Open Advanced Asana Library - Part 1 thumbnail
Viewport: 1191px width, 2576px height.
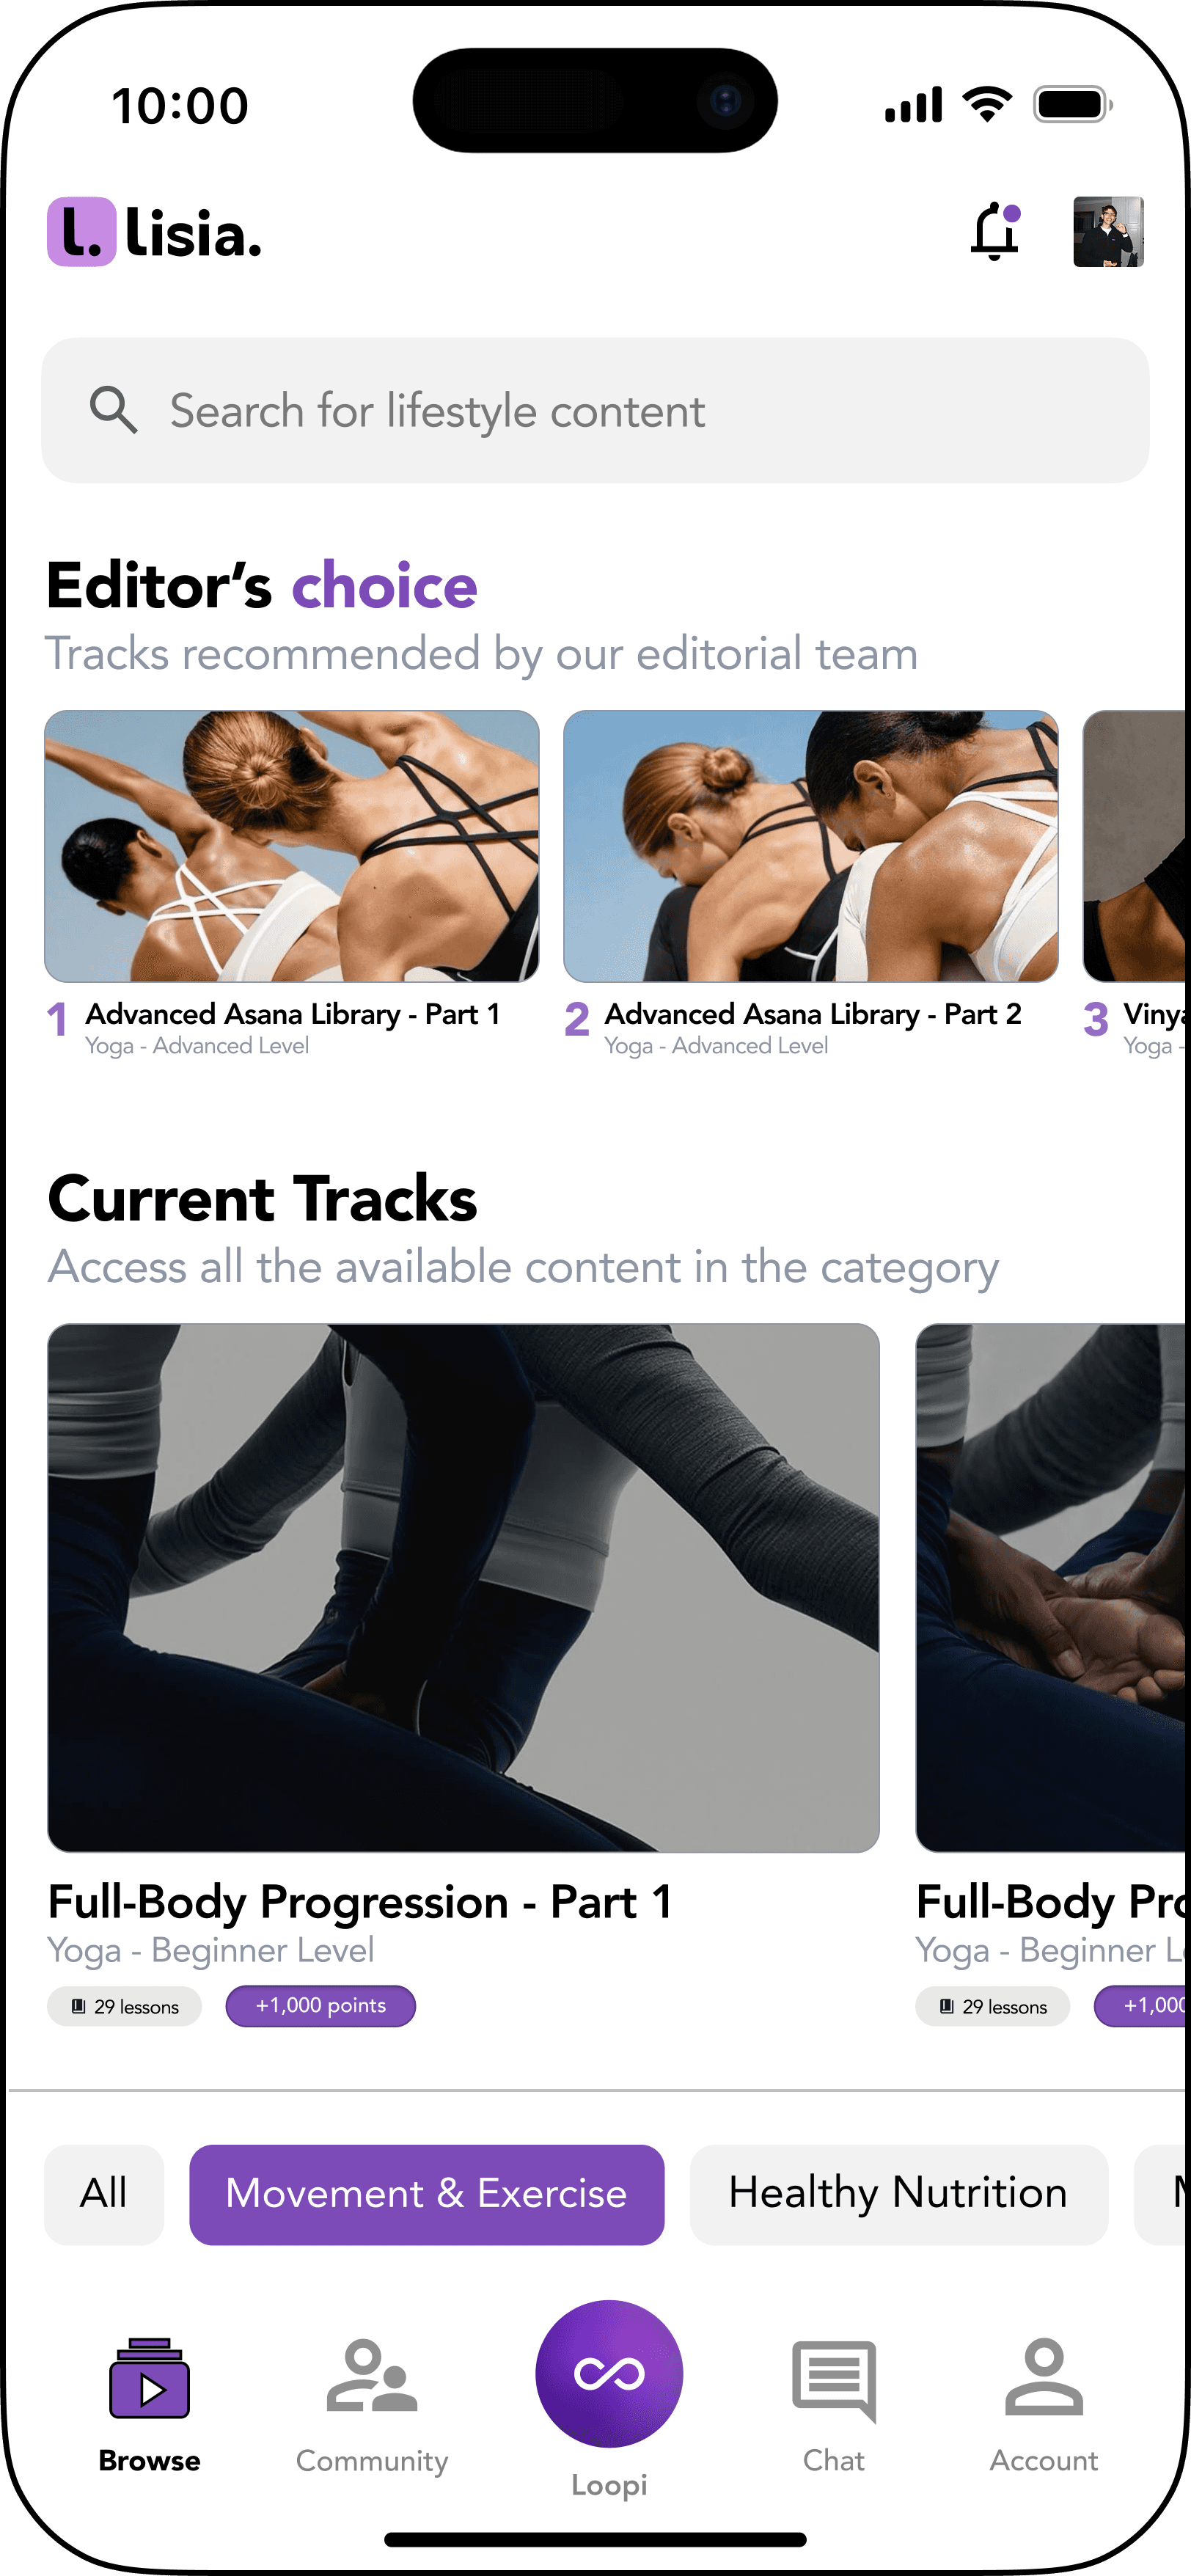(x=292, y=846)
